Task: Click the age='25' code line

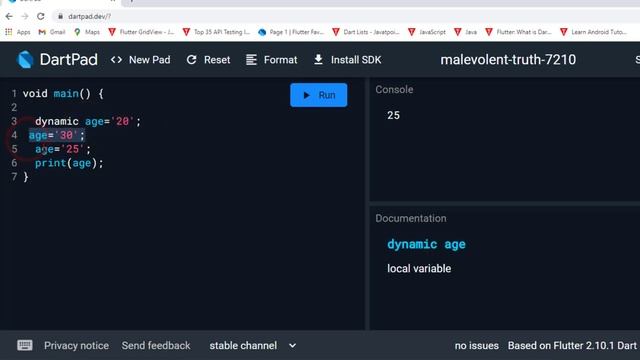Action: [x=63, y=149]
